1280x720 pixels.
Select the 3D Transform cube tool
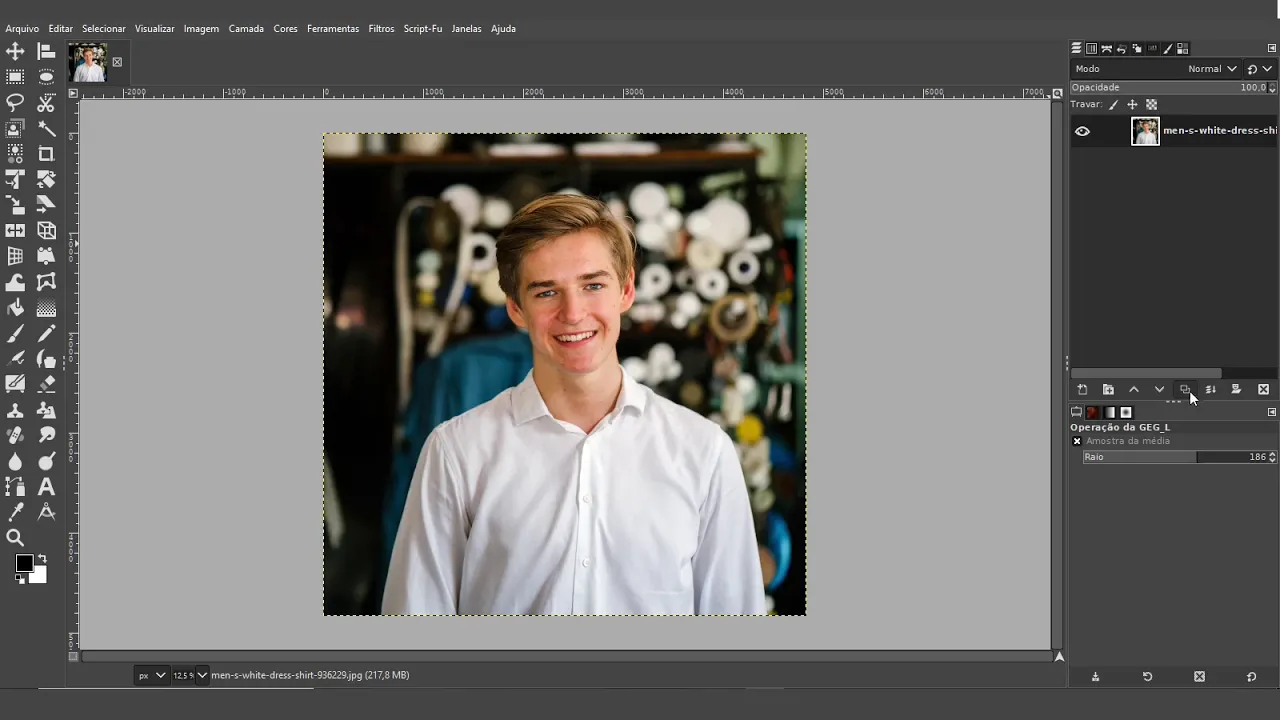(46, 231)
